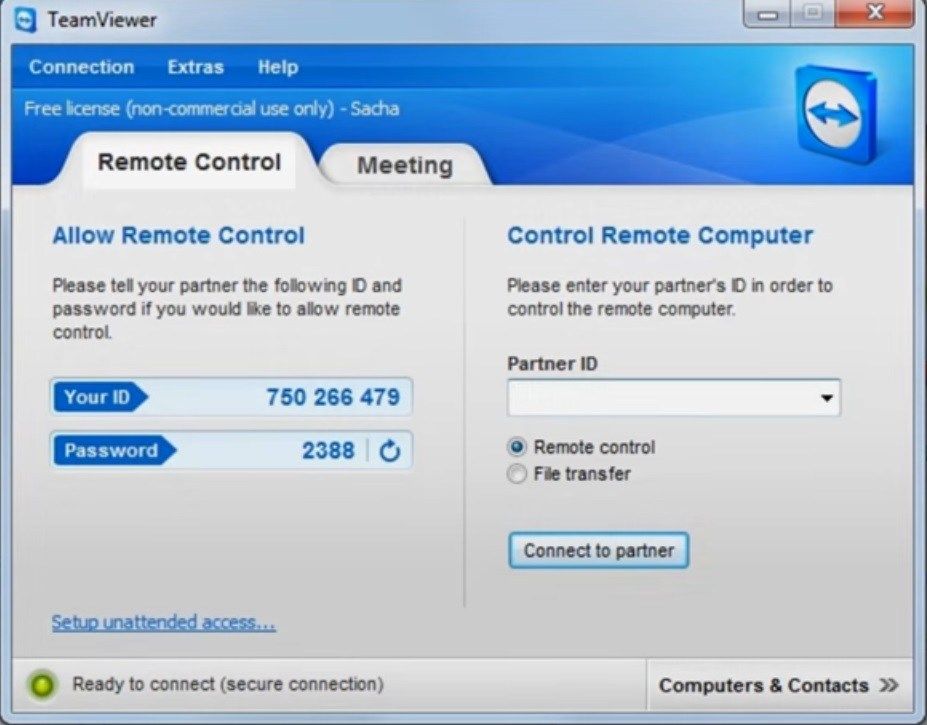Image resolution: width=927 pixels, height=725 pixels.
Task: Expand Computers & Contacts with the double chevron
Action: [888, 685]
